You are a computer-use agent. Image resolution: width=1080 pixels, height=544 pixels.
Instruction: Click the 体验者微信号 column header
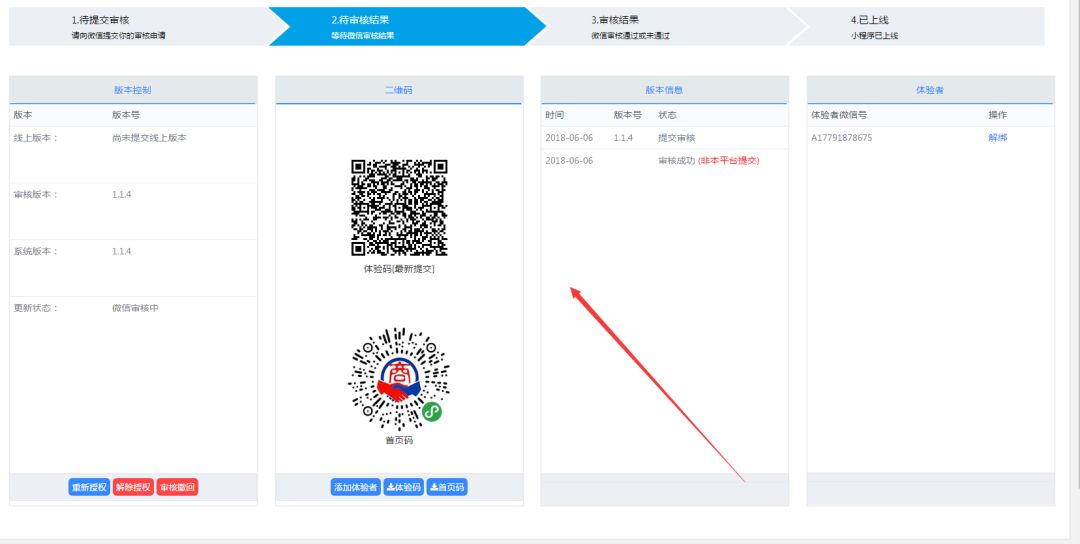(x=839, y=115)
